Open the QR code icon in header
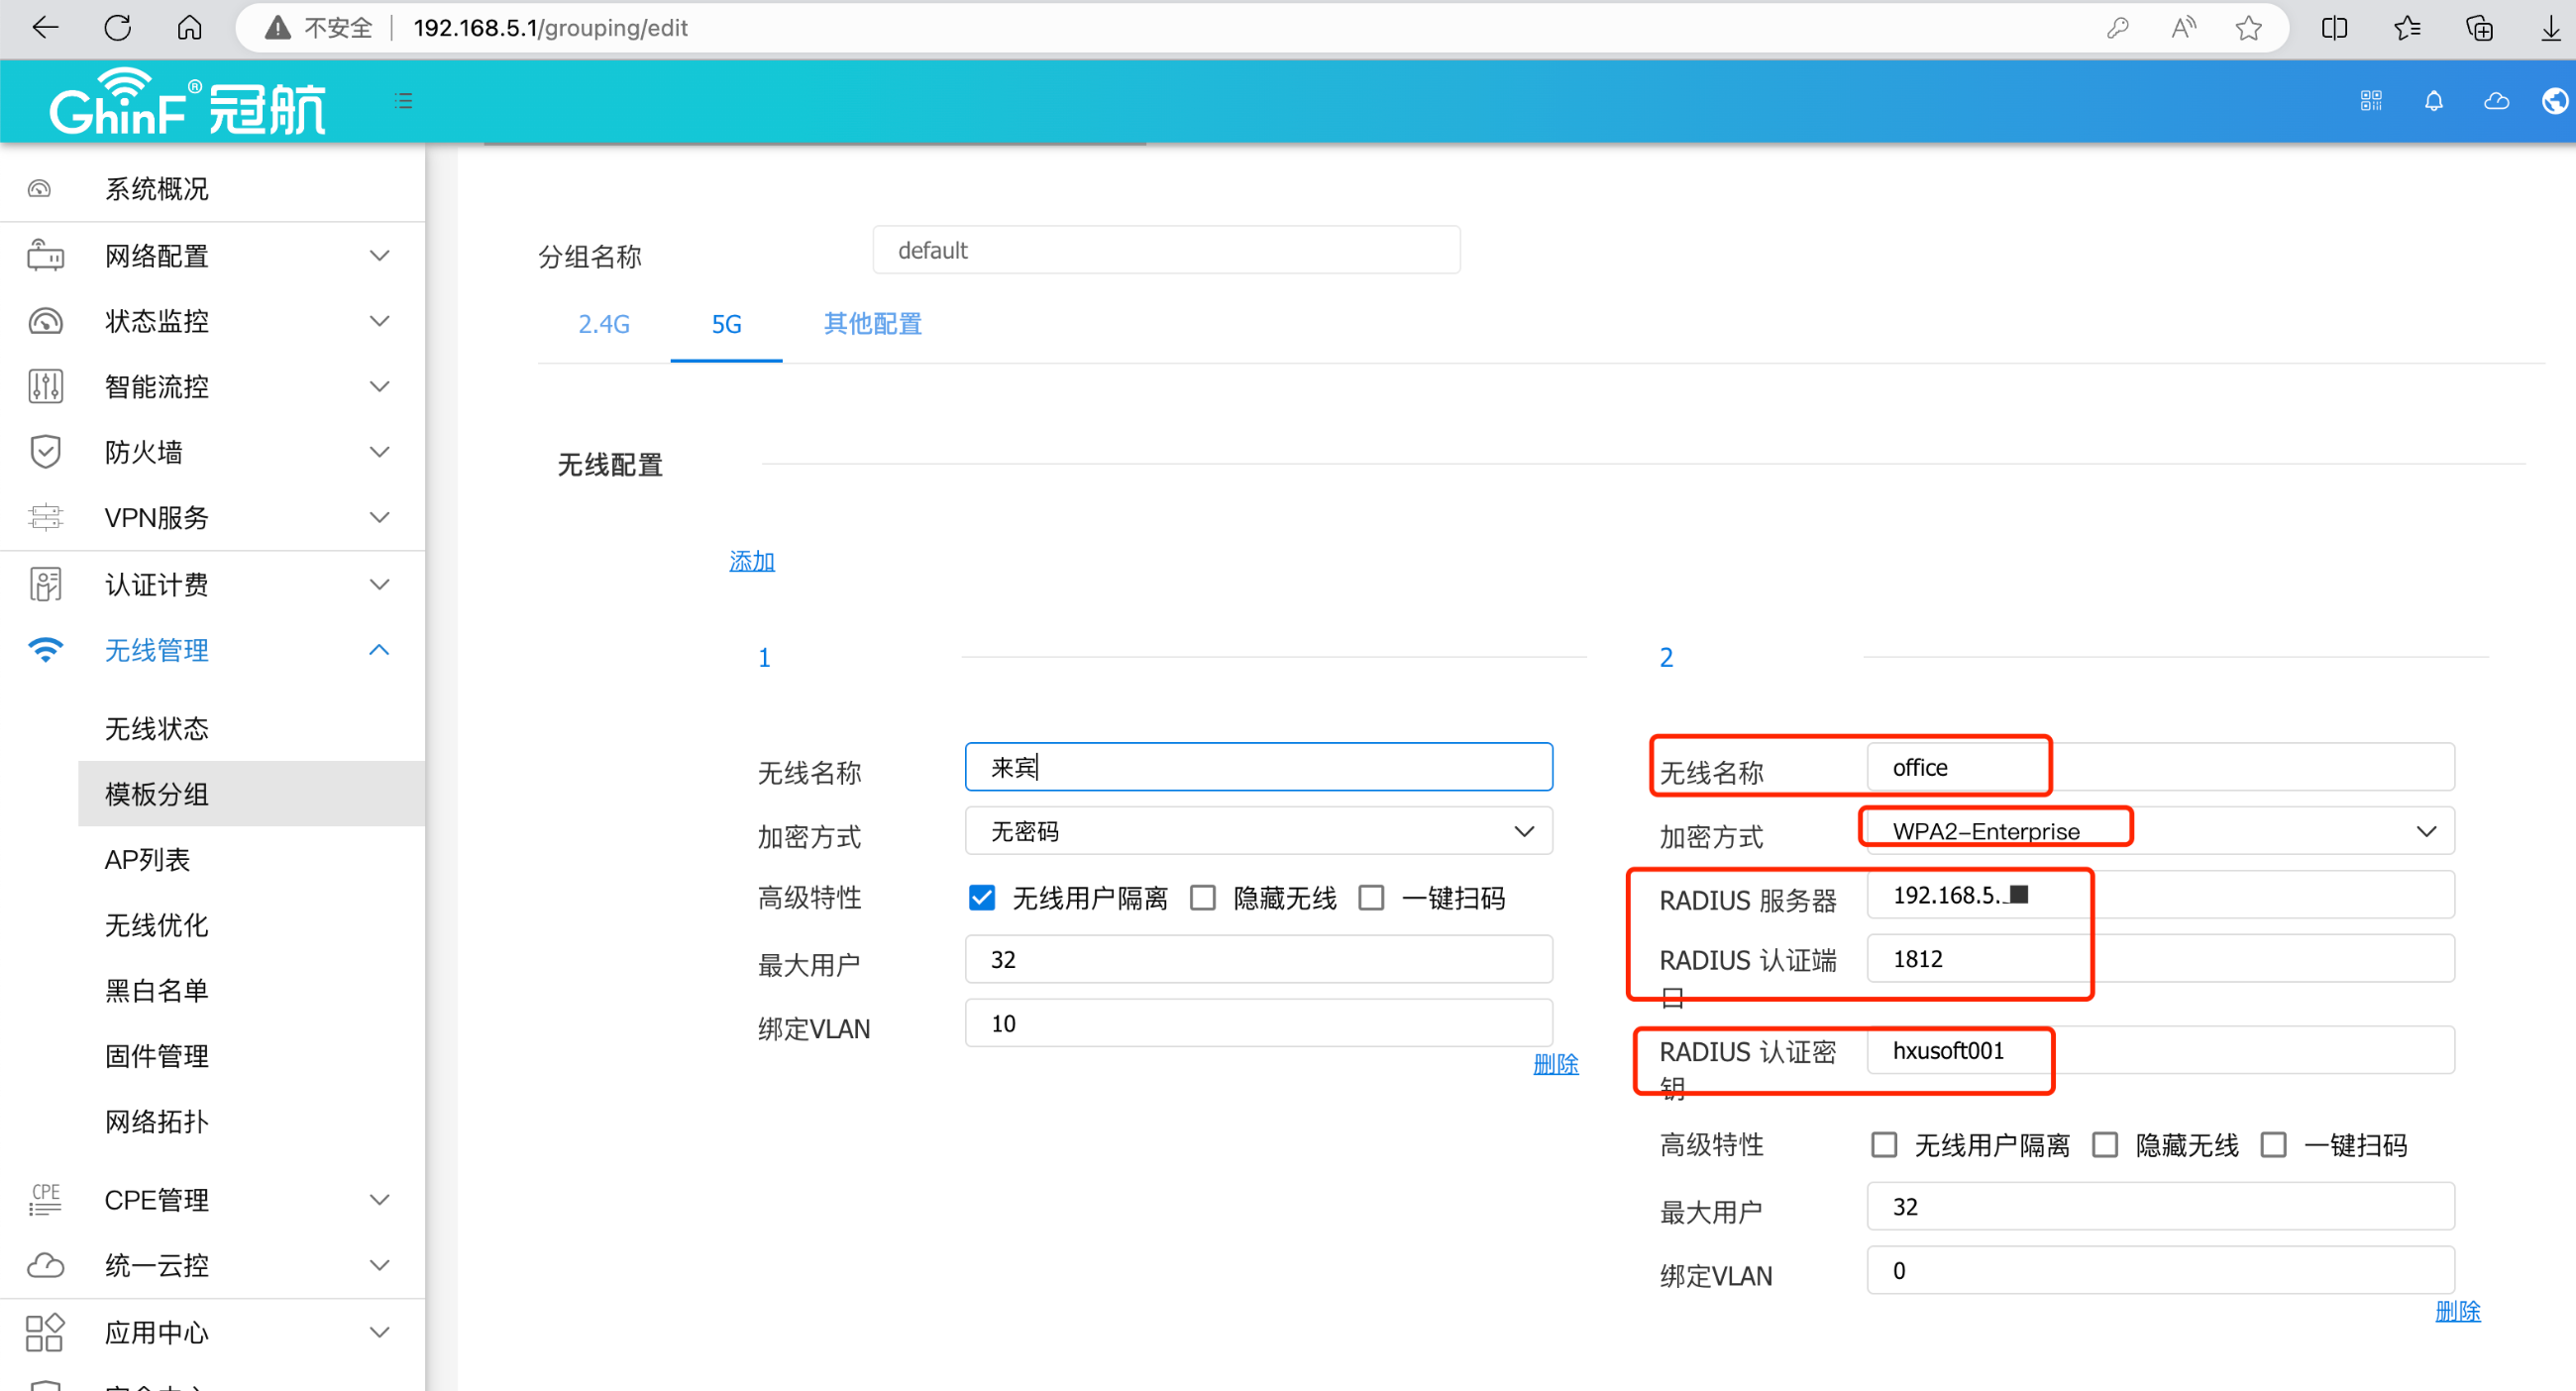Screen dimensions: 2576x1391 [x=2371, y=100]
